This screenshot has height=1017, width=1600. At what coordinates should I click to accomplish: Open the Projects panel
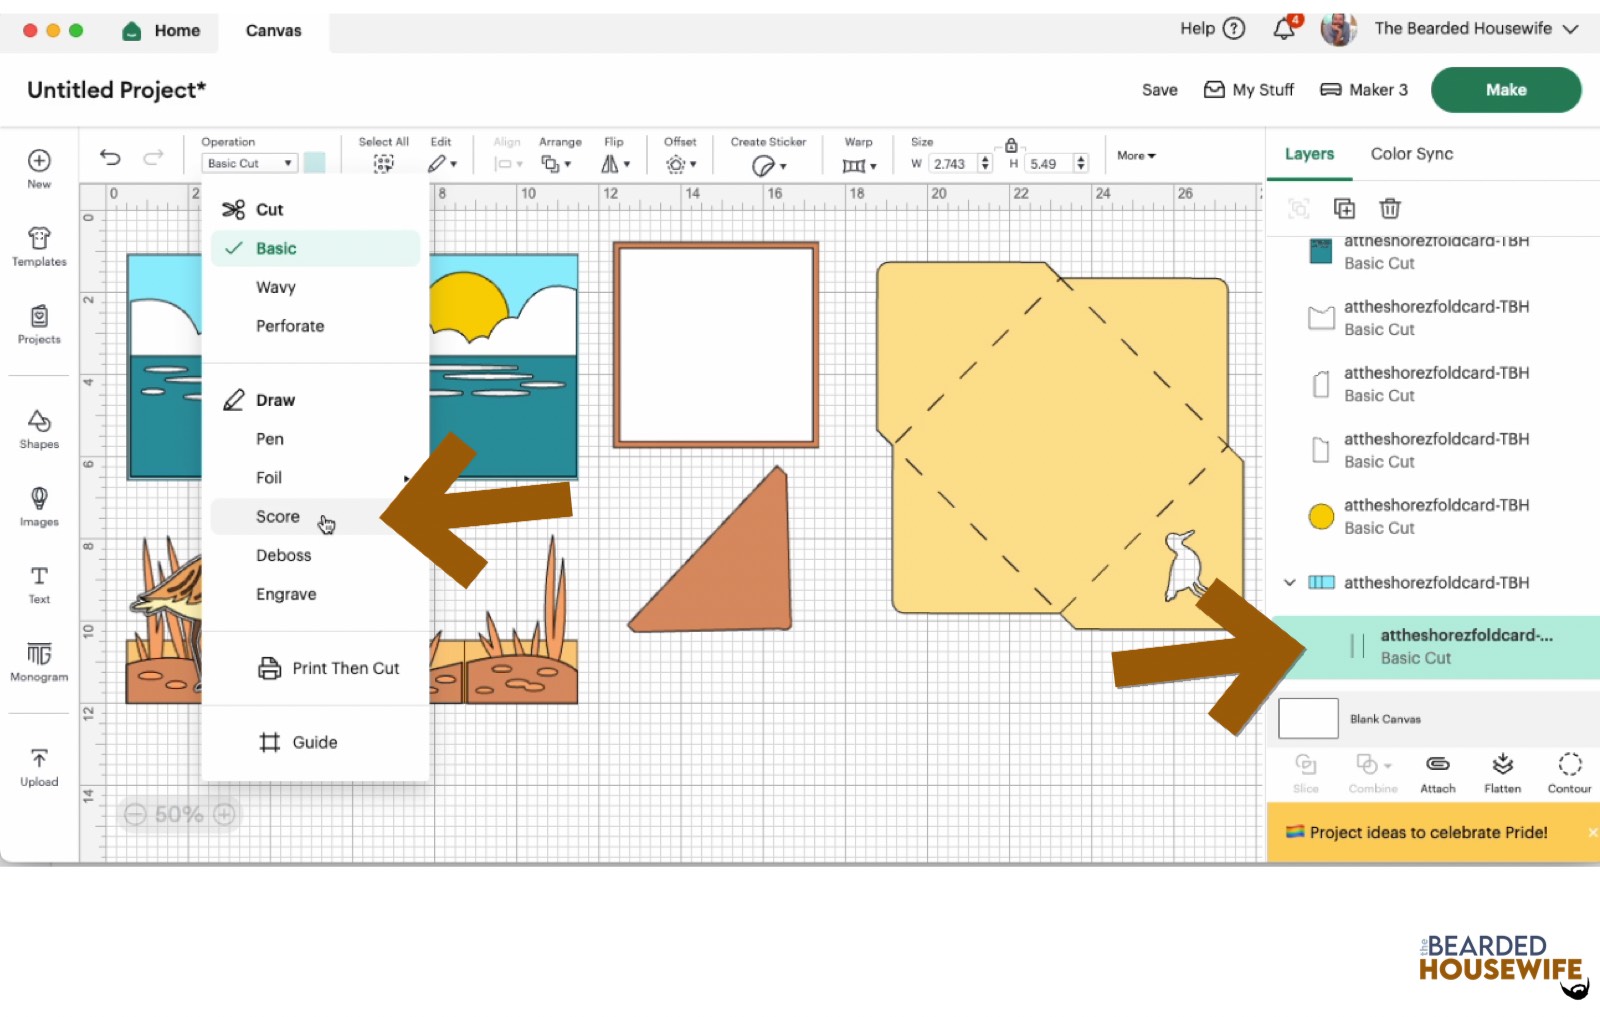pyautogui.click(x=39, y=324)
